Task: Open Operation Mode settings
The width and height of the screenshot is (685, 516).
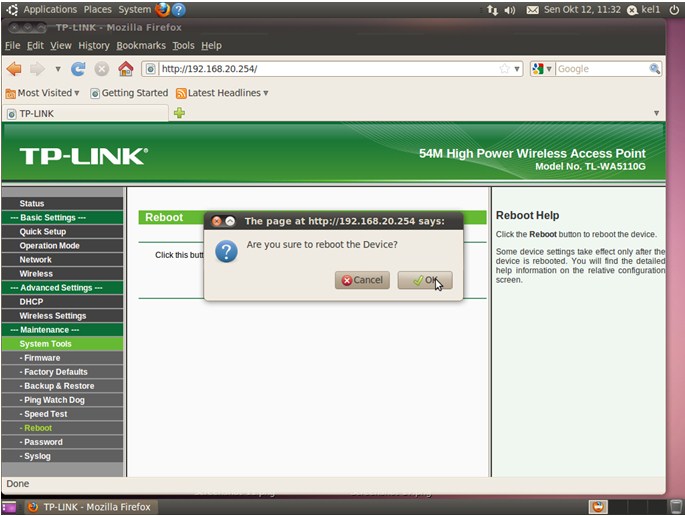Action: [x=62, y=246]
